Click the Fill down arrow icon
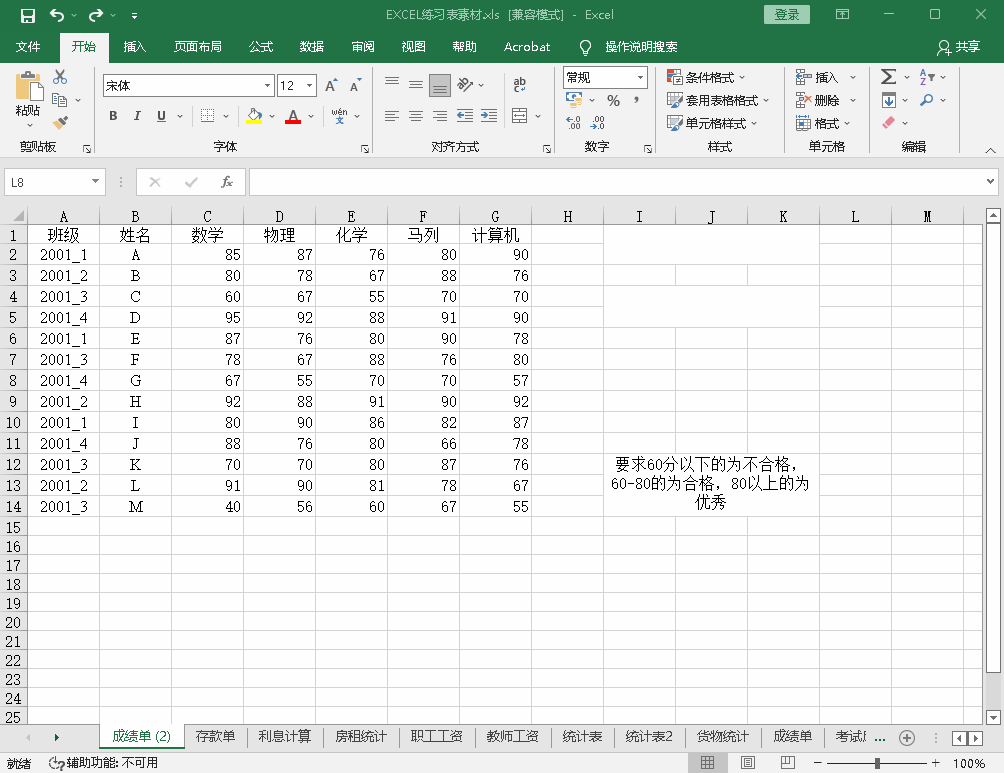This screenshot has height=773, width=1004. 888,100
